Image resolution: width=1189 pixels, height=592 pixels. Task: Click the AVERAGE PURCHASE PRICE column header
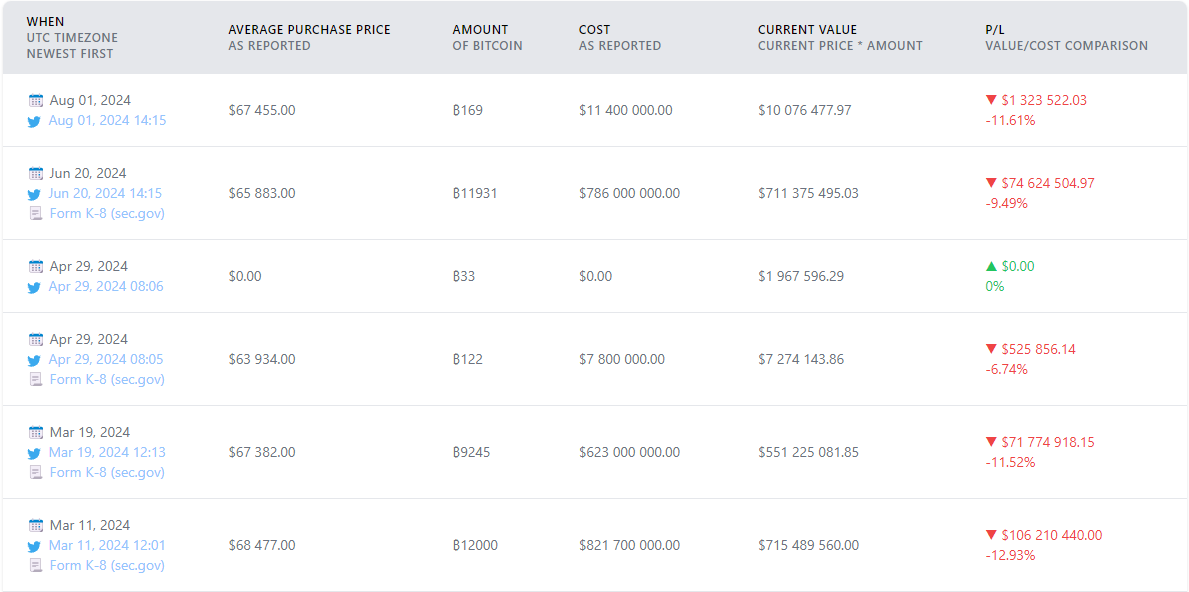coord(309,30)
